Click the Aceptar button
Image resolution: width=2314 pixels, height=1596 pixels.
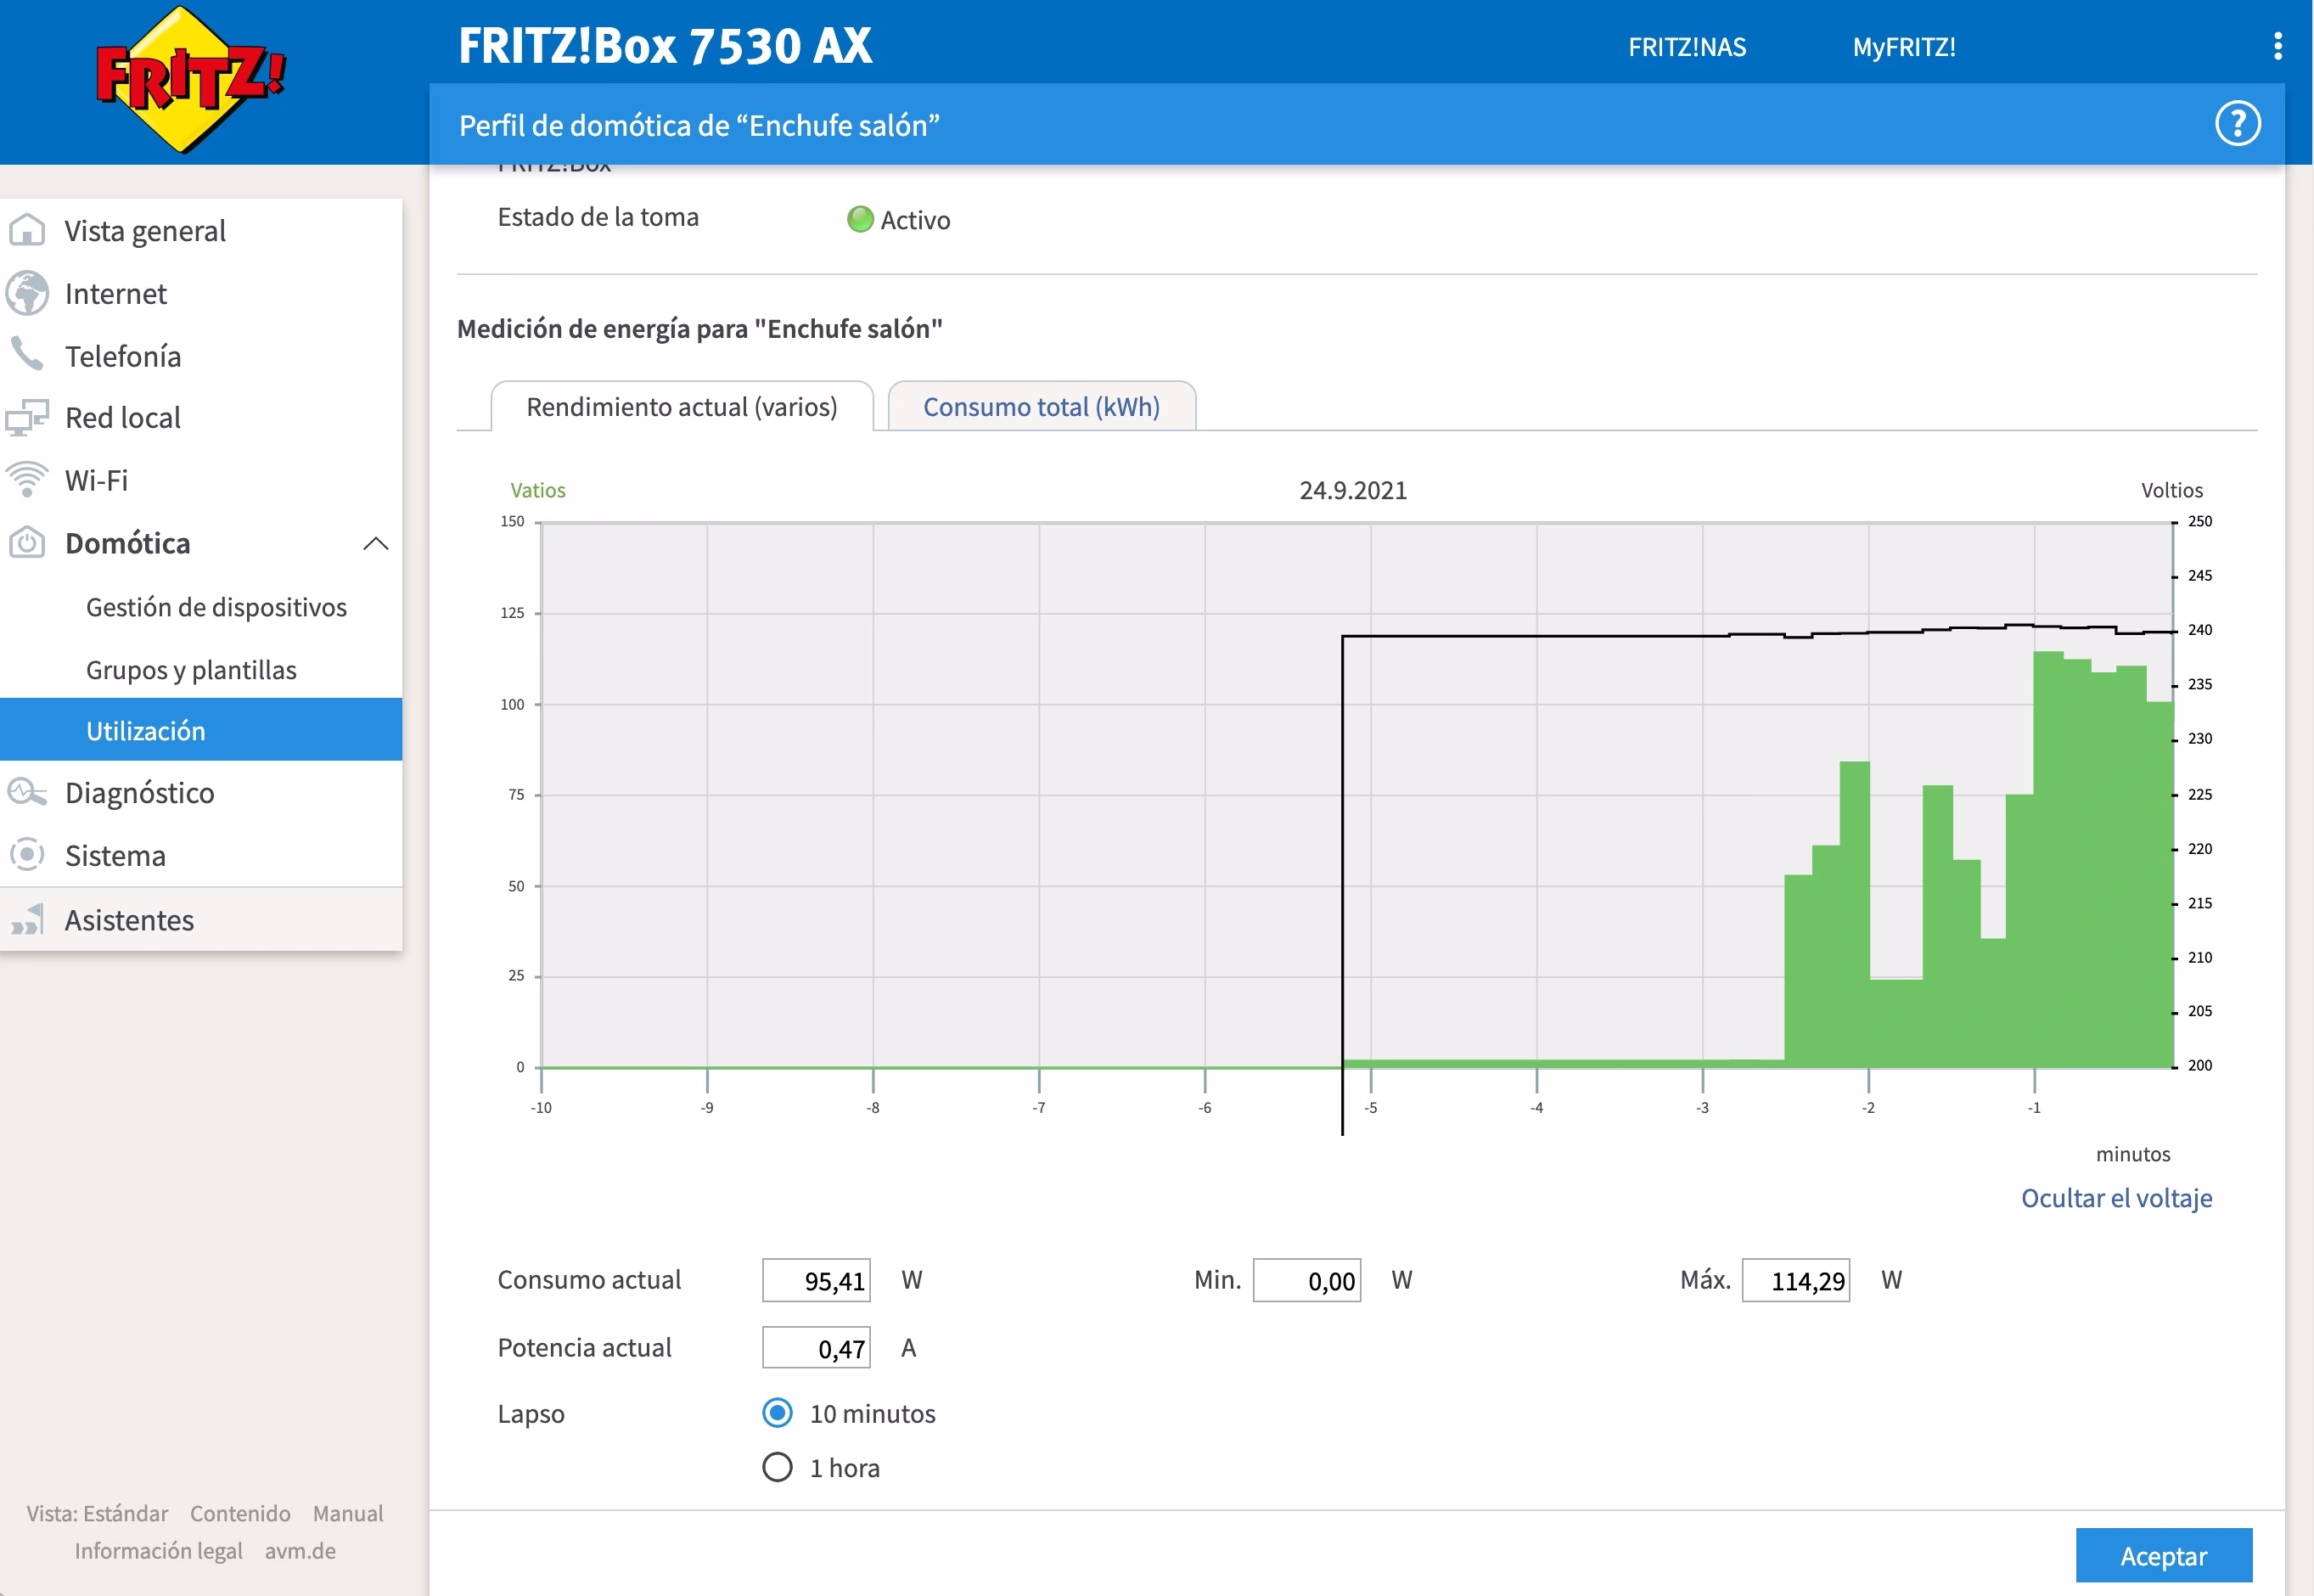click(2163, 1555)
